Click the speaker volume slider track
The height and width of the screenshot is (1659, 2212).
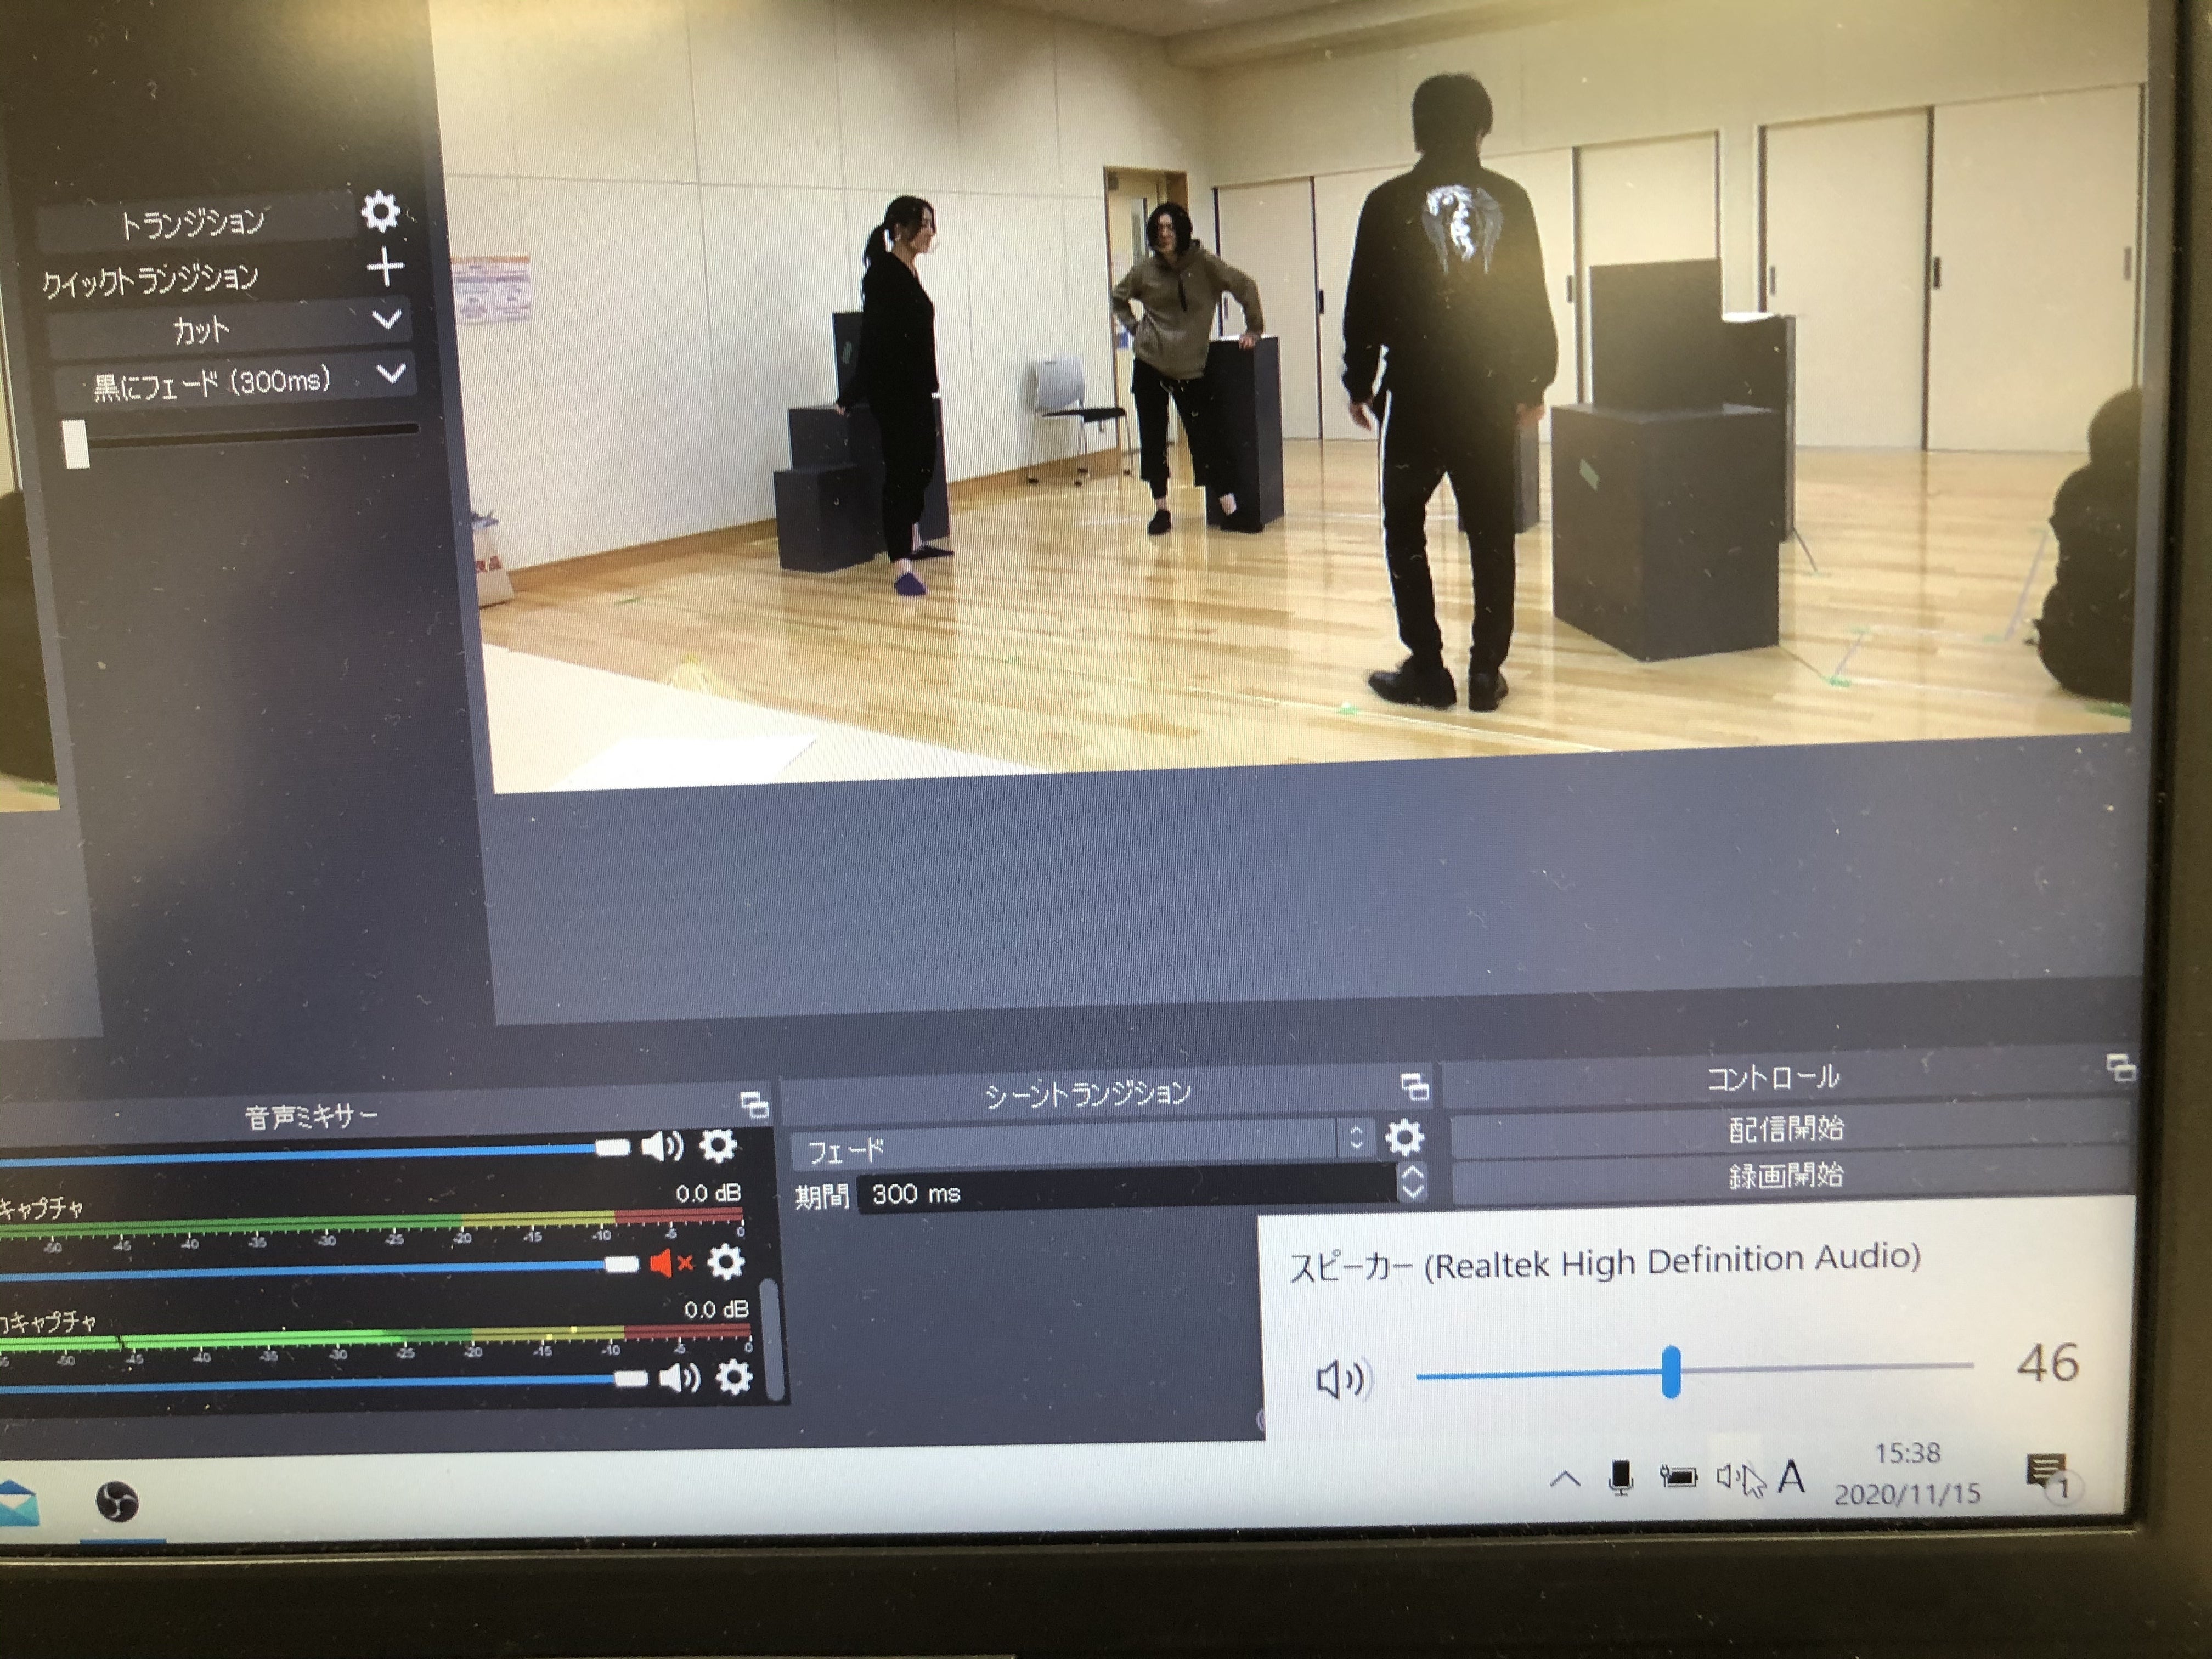click(1820, 1368)
